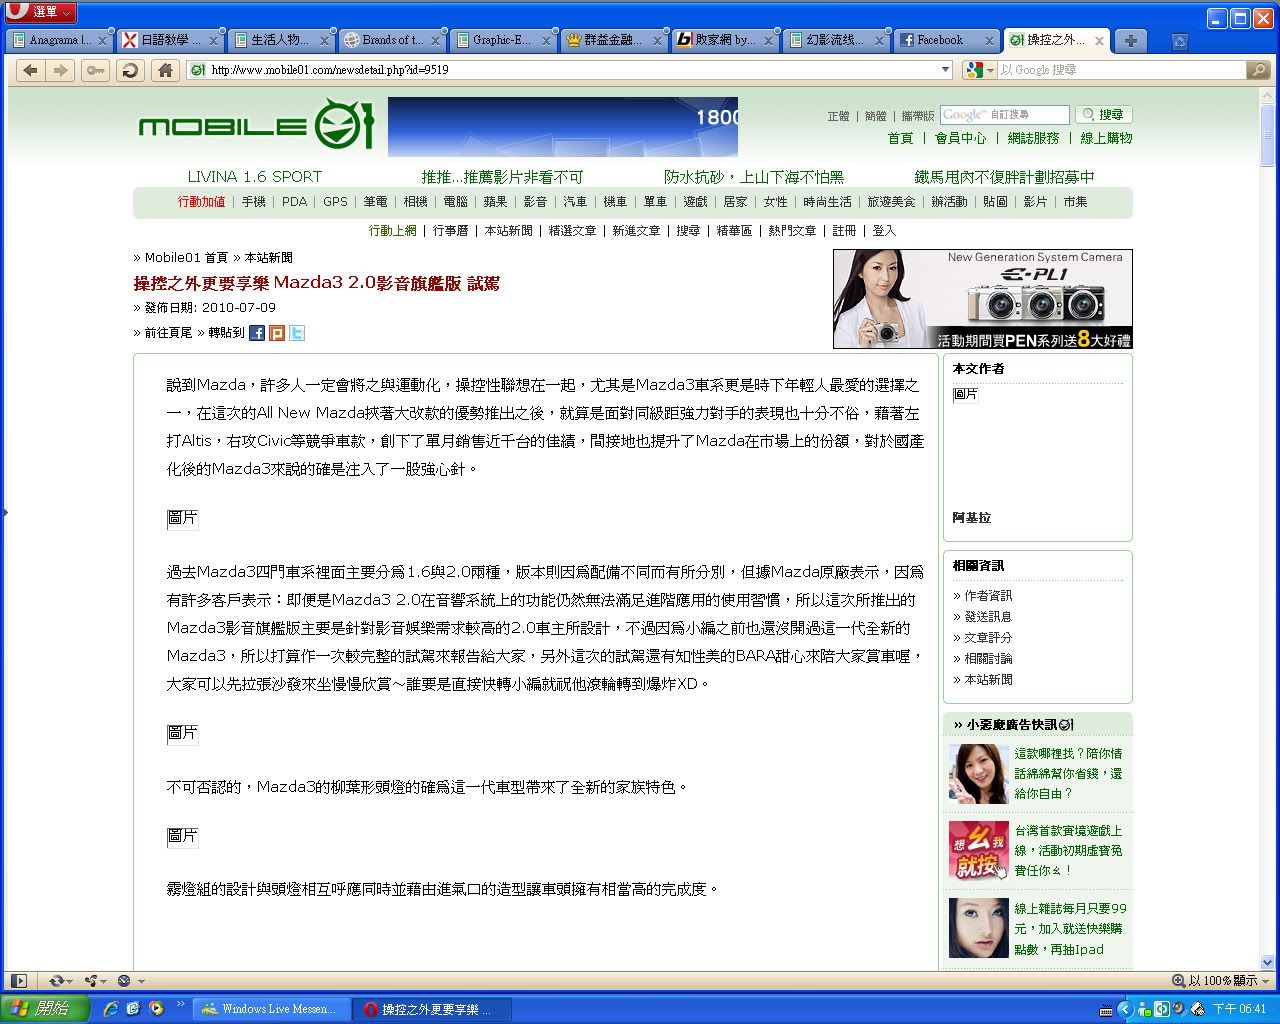Viewport: 1280px width, 1024px height.
Task: Reload the page with the refresh icon
Action: click(x=130, y=70)
